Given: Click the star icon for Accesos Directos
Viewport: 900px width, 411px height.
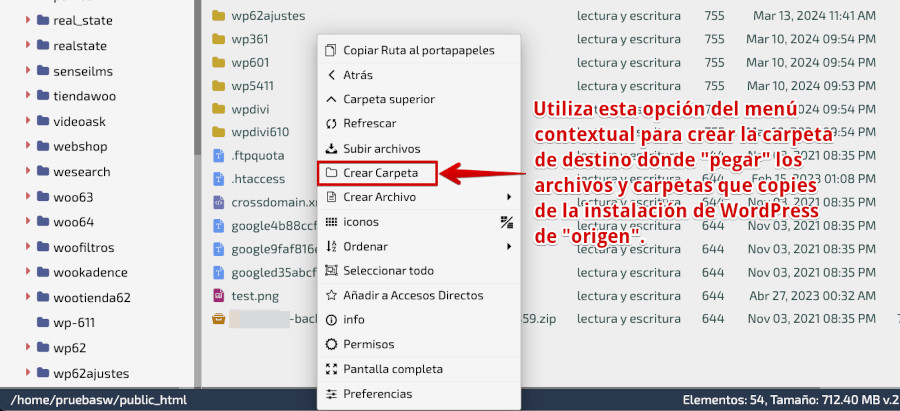Looking at the screenshot, I should tap(331, 295).
